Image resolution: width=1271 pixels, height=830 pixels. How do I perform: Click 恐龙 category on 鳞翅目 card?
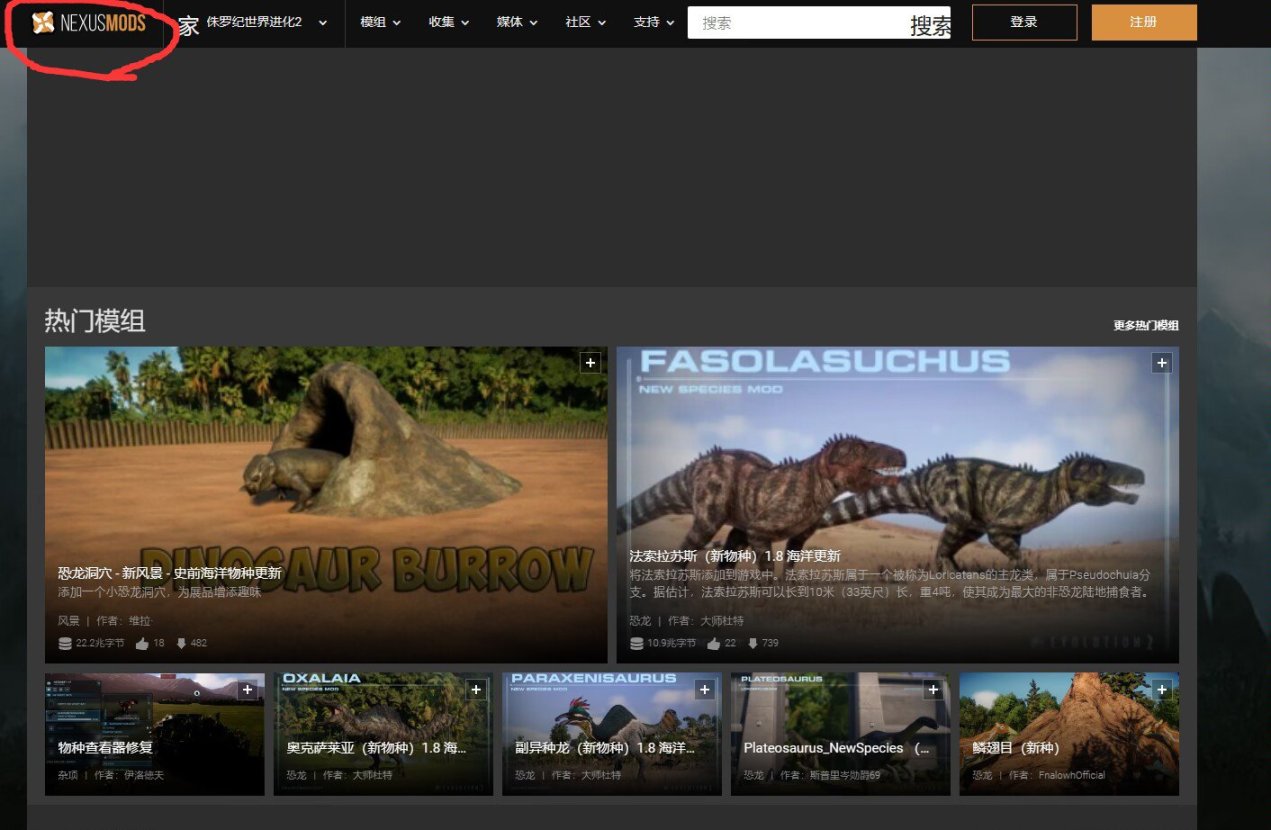click(982, 775)
